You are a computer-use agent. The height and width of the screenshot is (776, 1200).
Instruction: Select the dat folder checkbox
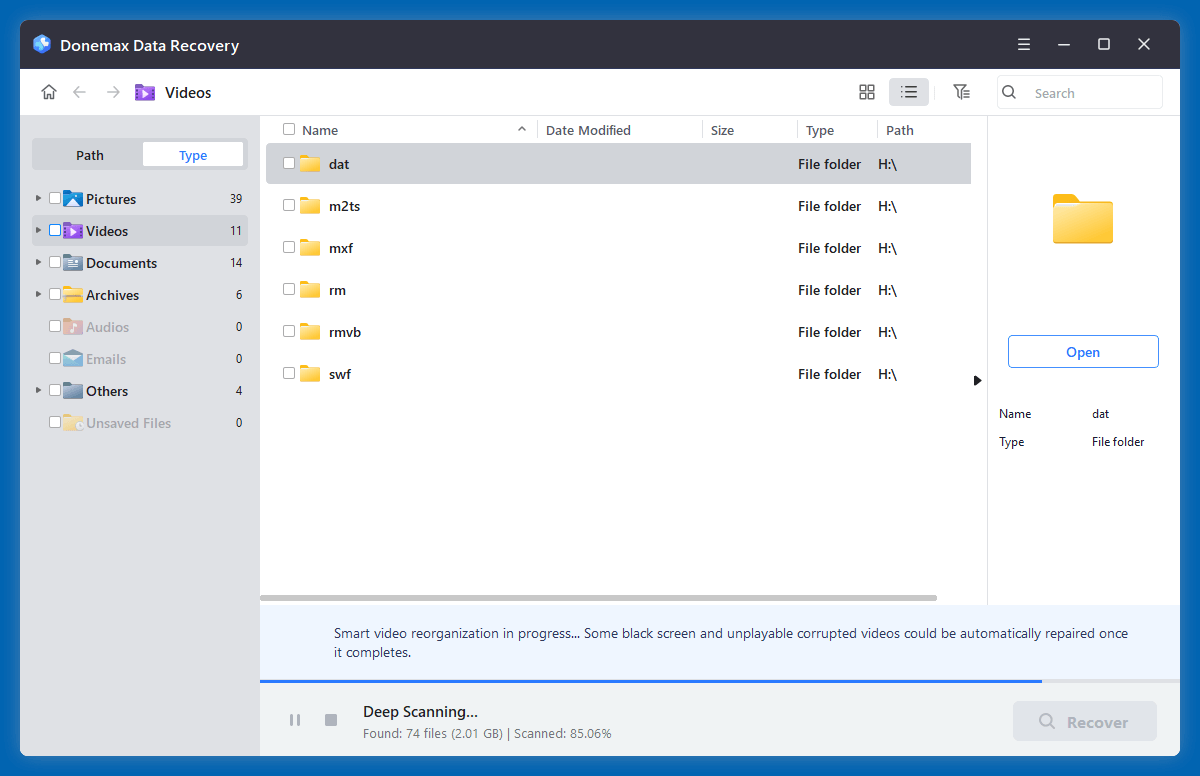[289, 163]
